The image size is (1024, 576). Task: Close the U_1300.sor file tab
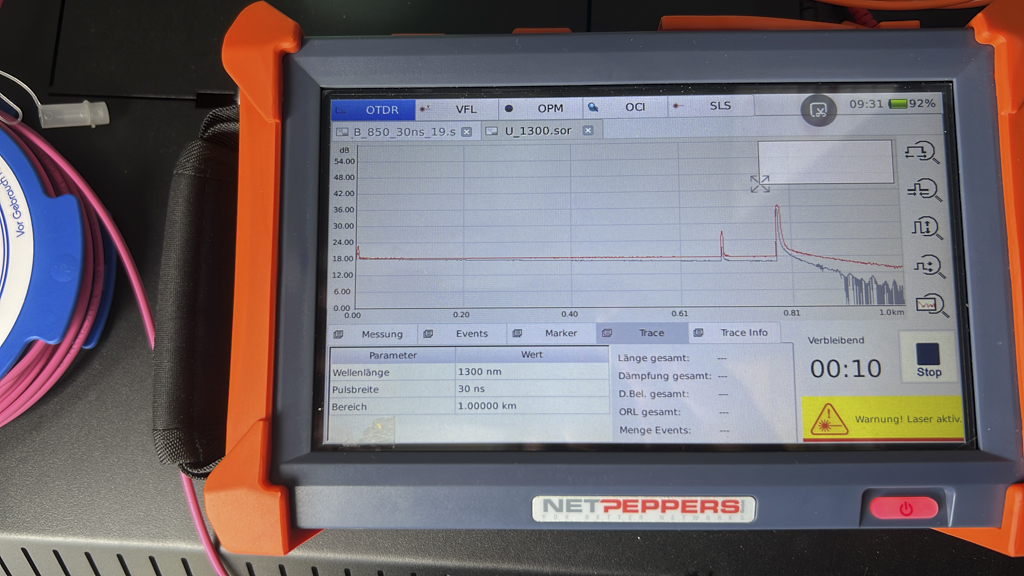588,131
